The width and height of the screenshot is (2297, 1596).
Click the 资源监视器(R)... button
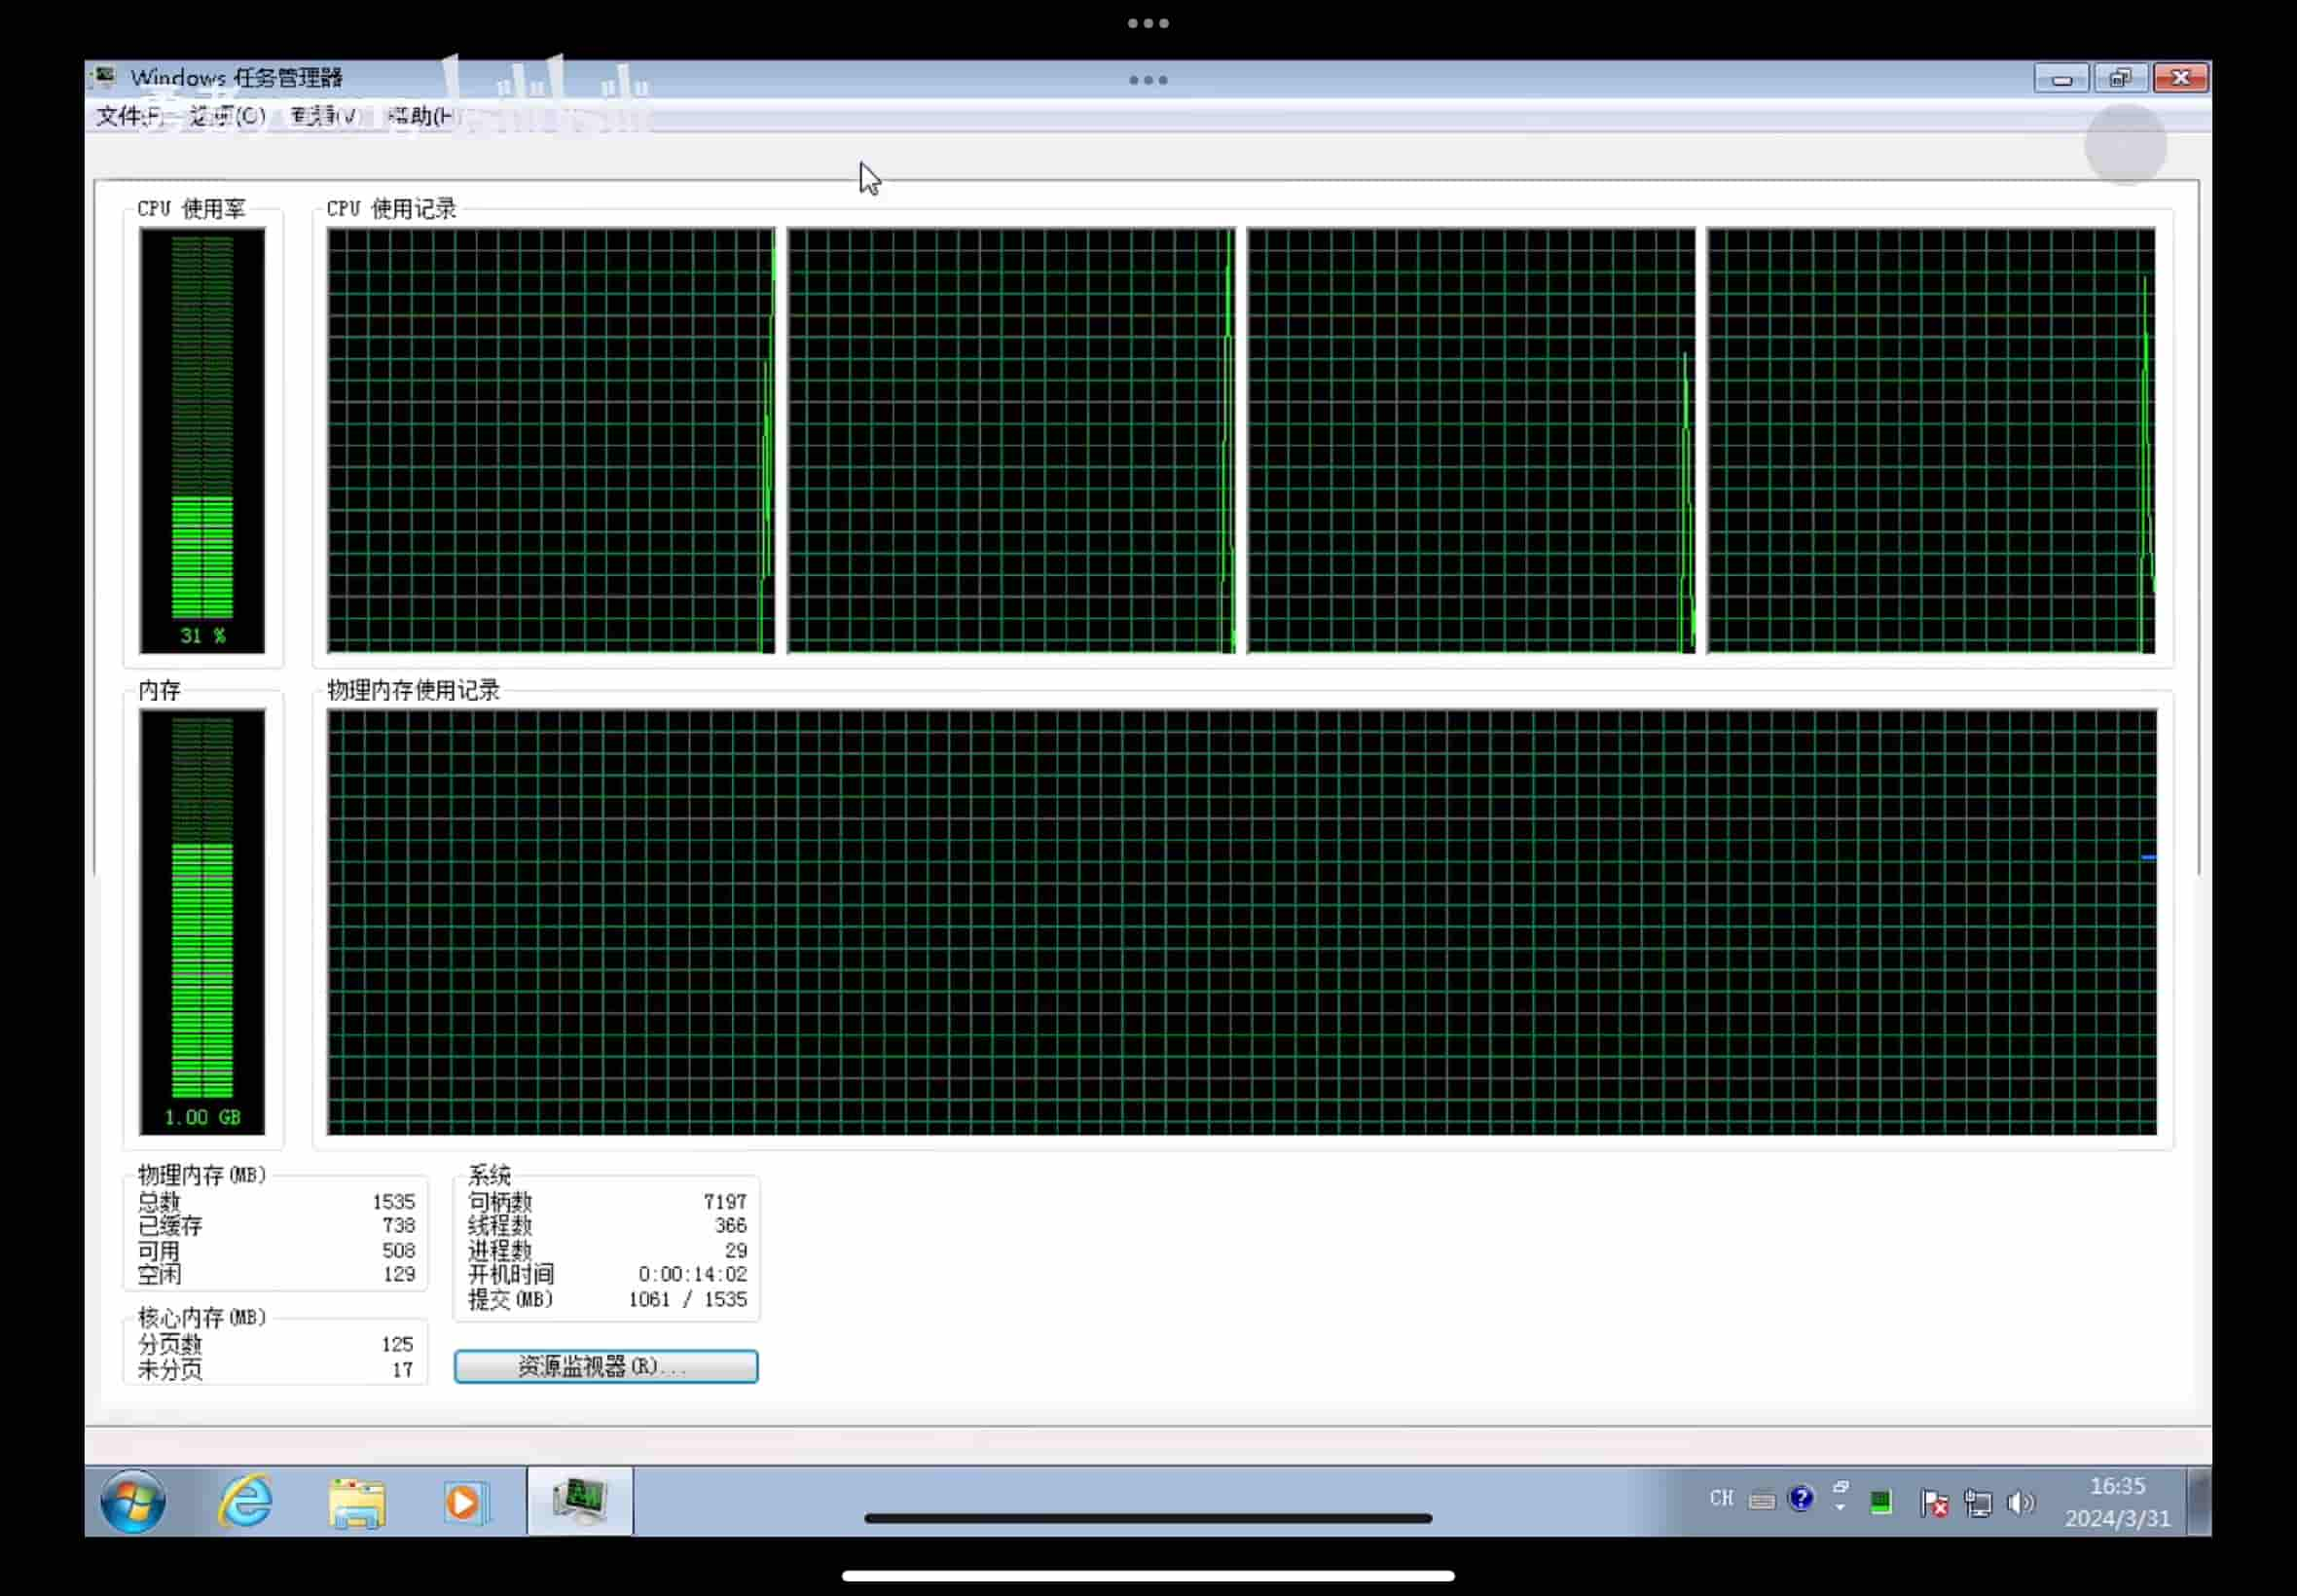pyautogui.click(x=606, y=1366)
